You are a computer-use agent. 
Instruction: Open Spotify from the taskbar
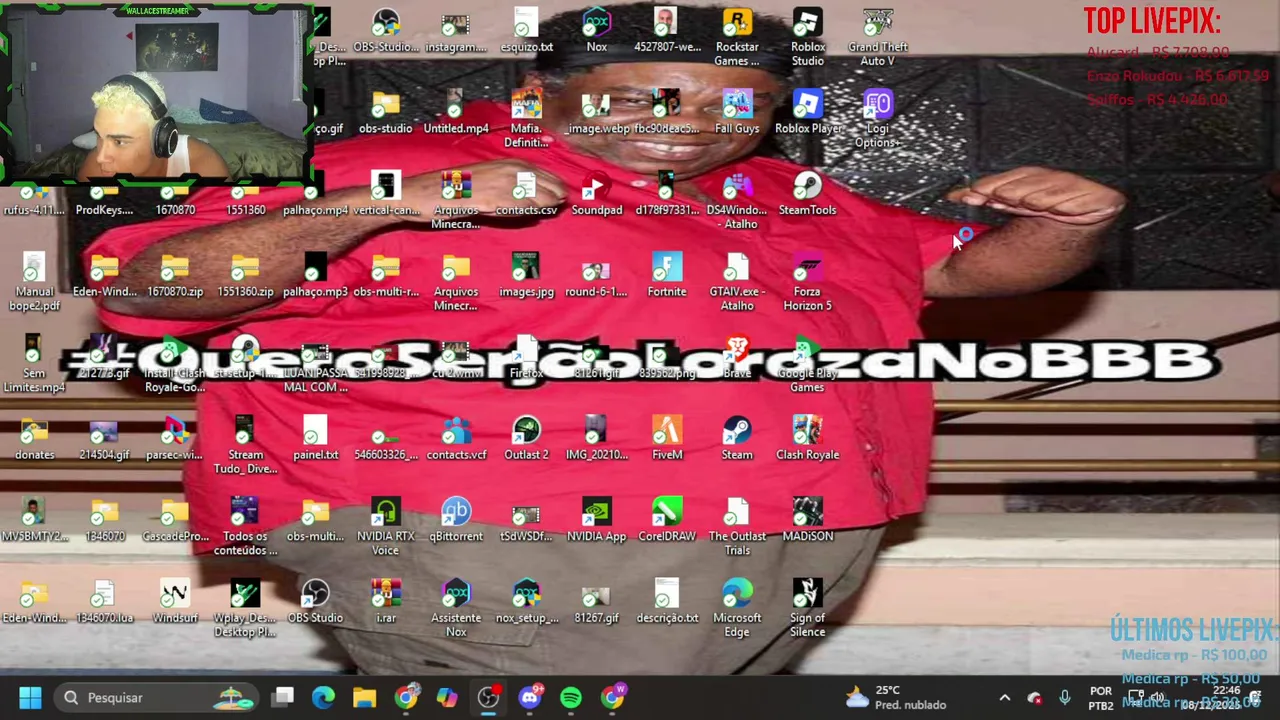(571, 697)
